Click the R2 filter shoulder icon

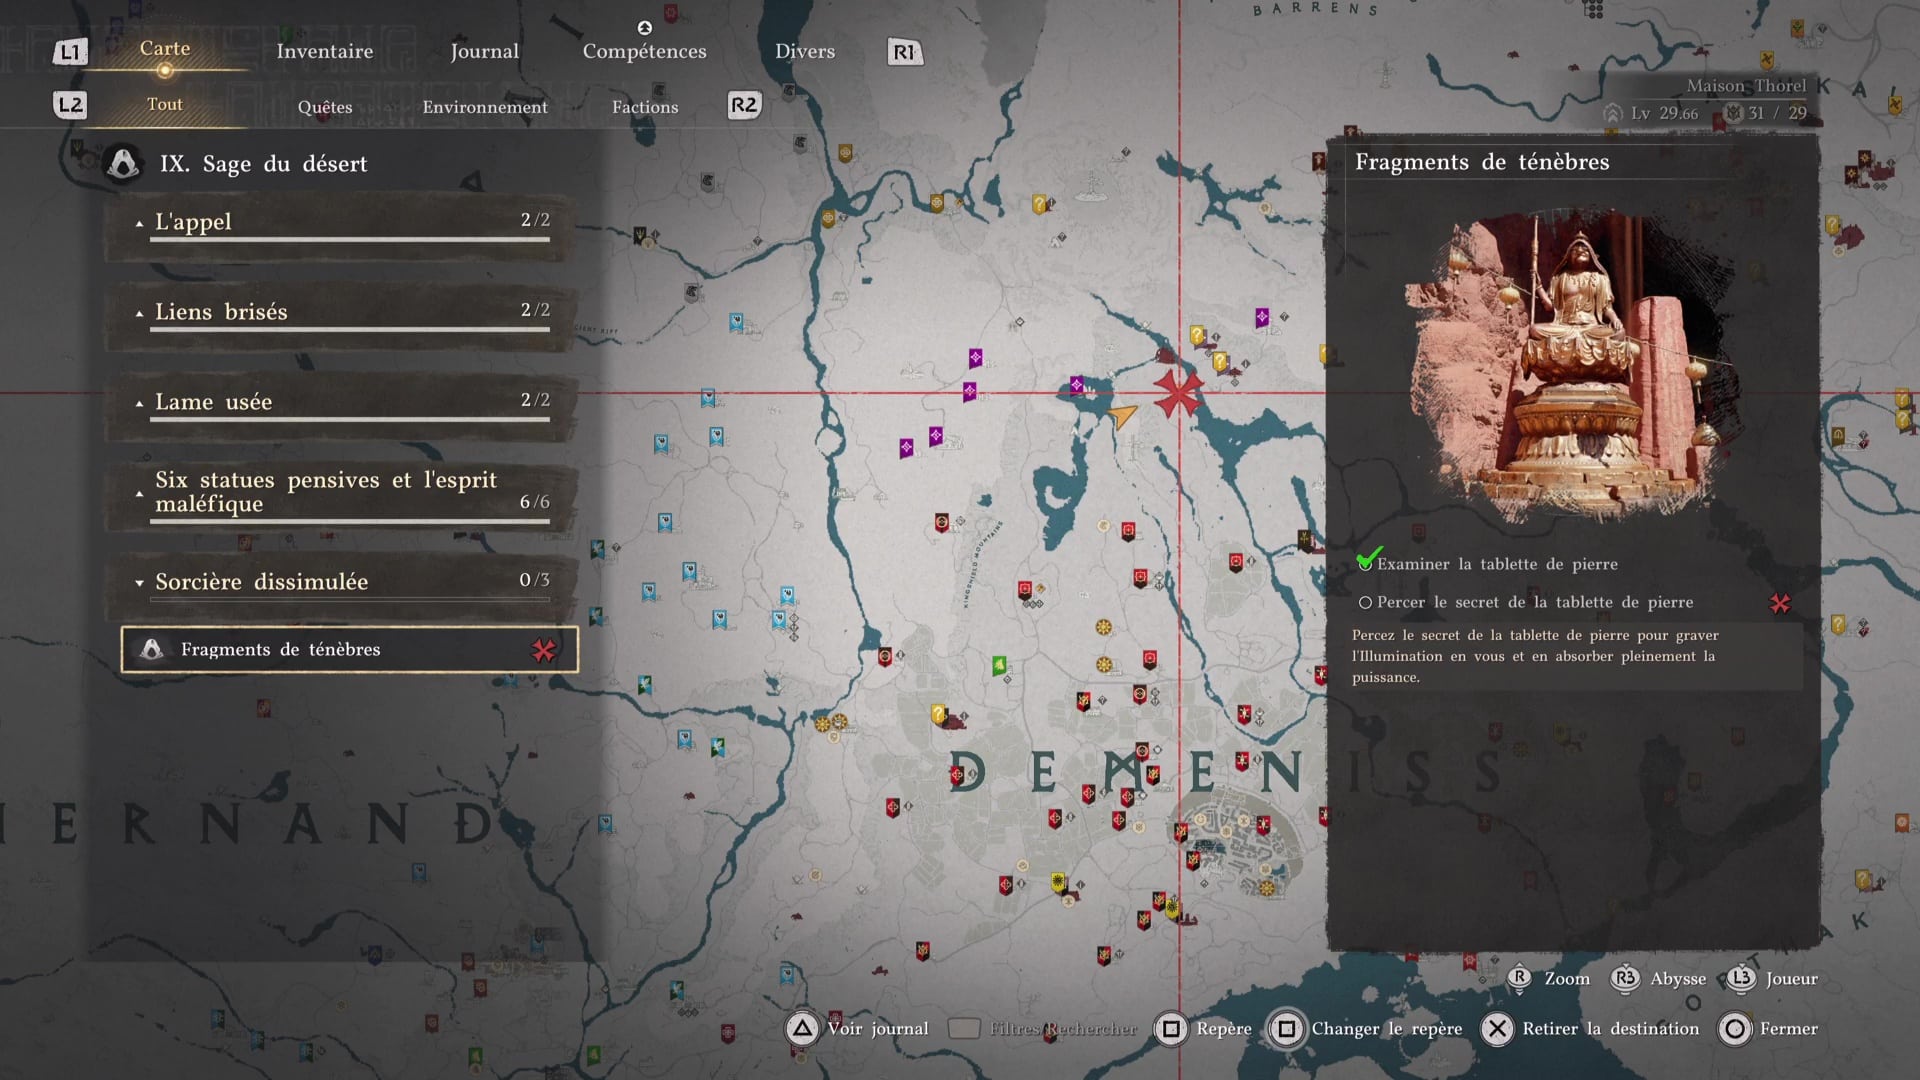click(x=744, y=105)
